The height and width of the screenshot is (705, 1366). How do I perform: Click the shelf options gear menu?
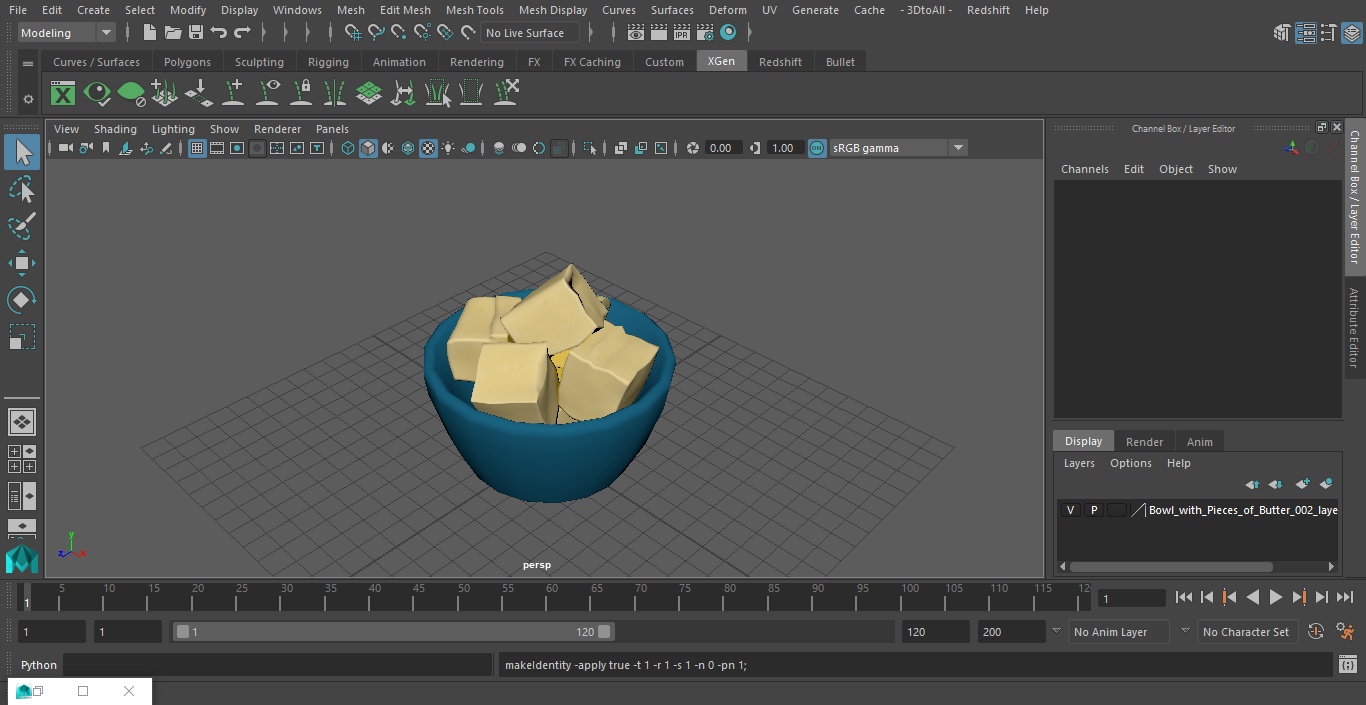pos(28,99)
